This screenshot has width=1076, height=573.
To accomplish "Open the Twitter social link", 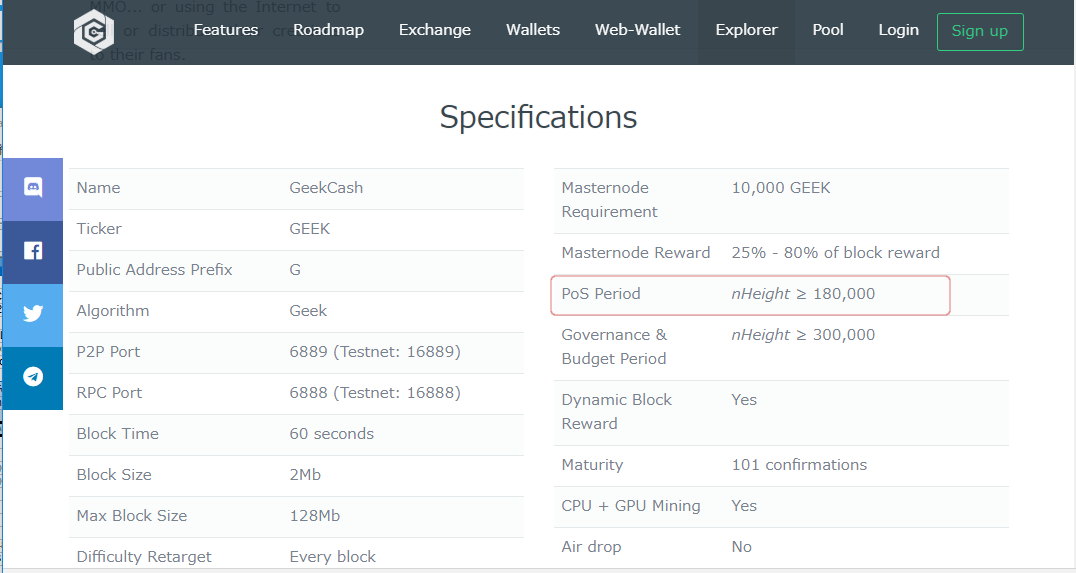I will coord(33,313).
